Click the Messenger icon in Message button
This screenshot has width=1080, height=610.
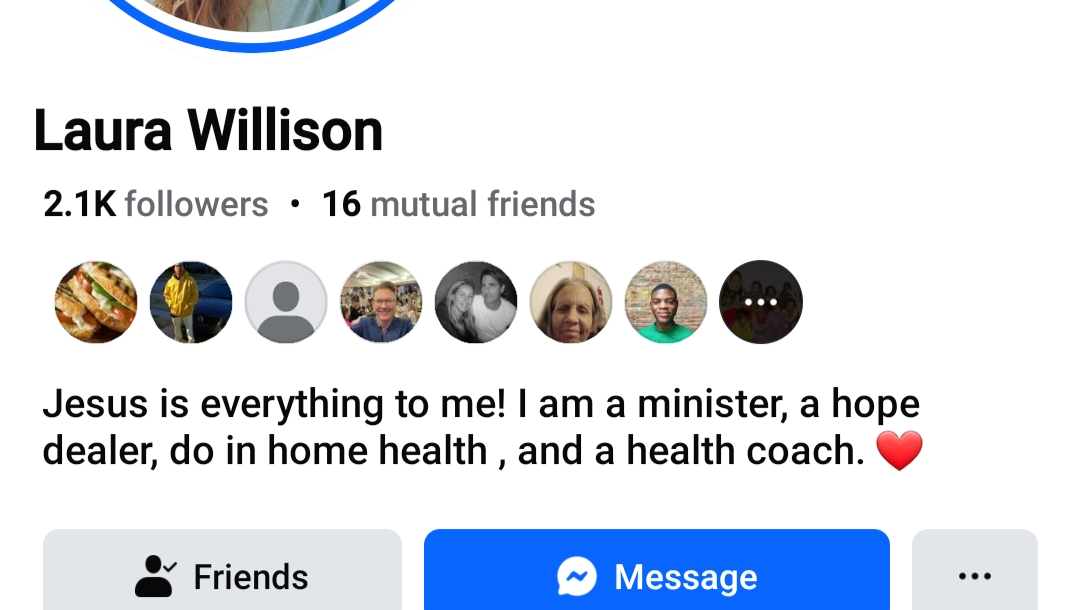click(577, 576)
